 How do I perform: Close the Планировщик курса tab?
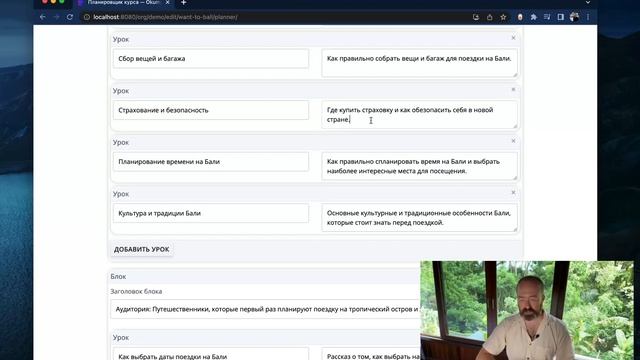(x=167, y=2)
